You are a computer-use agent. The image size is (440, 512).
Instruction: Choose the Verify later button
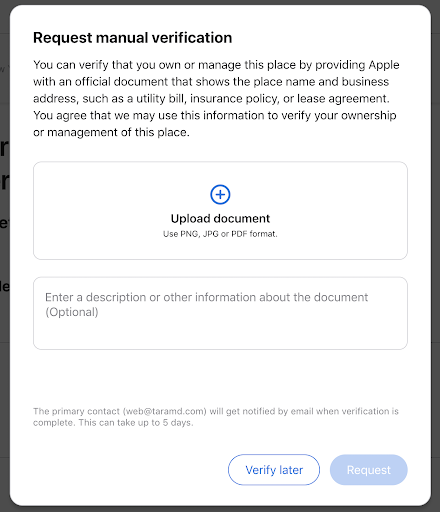274,470
